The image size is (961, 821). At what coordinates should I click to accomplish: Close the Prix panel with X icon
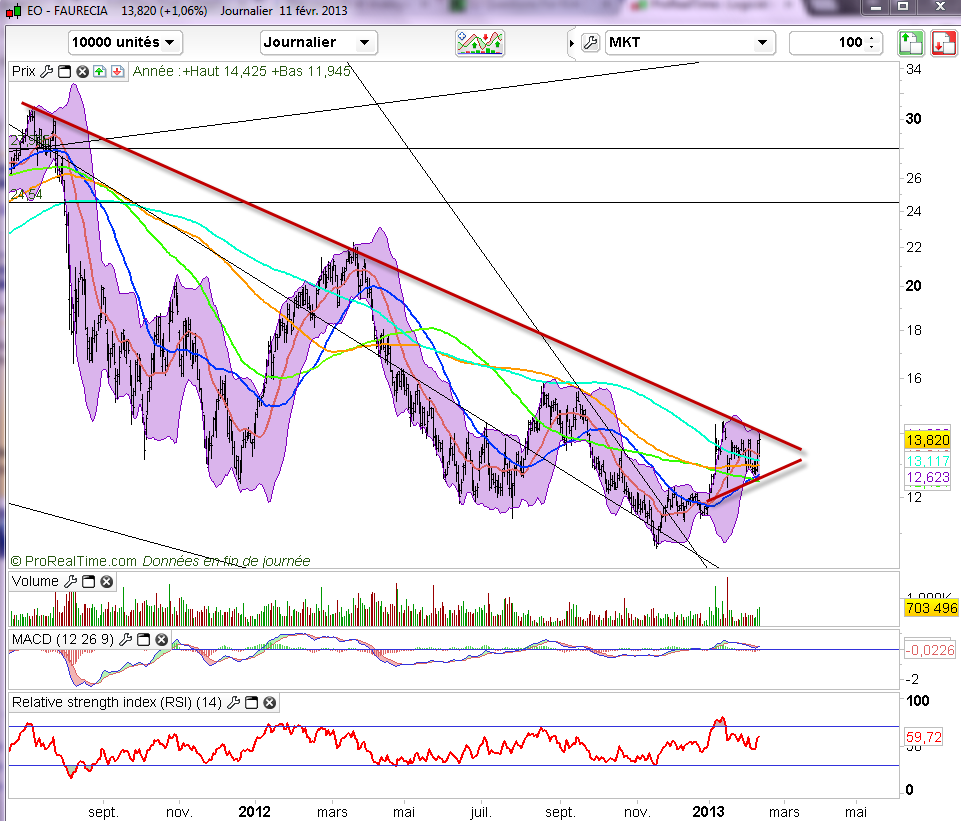82,72
